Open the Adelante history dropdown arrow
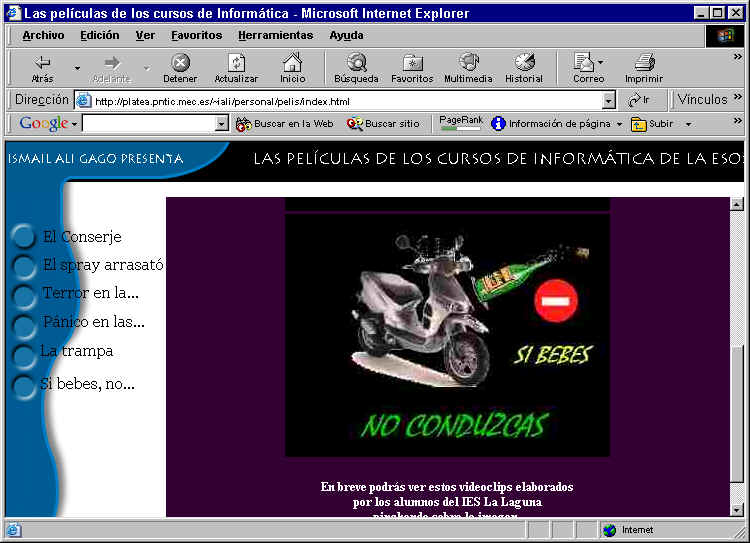 tap(146, 68)
